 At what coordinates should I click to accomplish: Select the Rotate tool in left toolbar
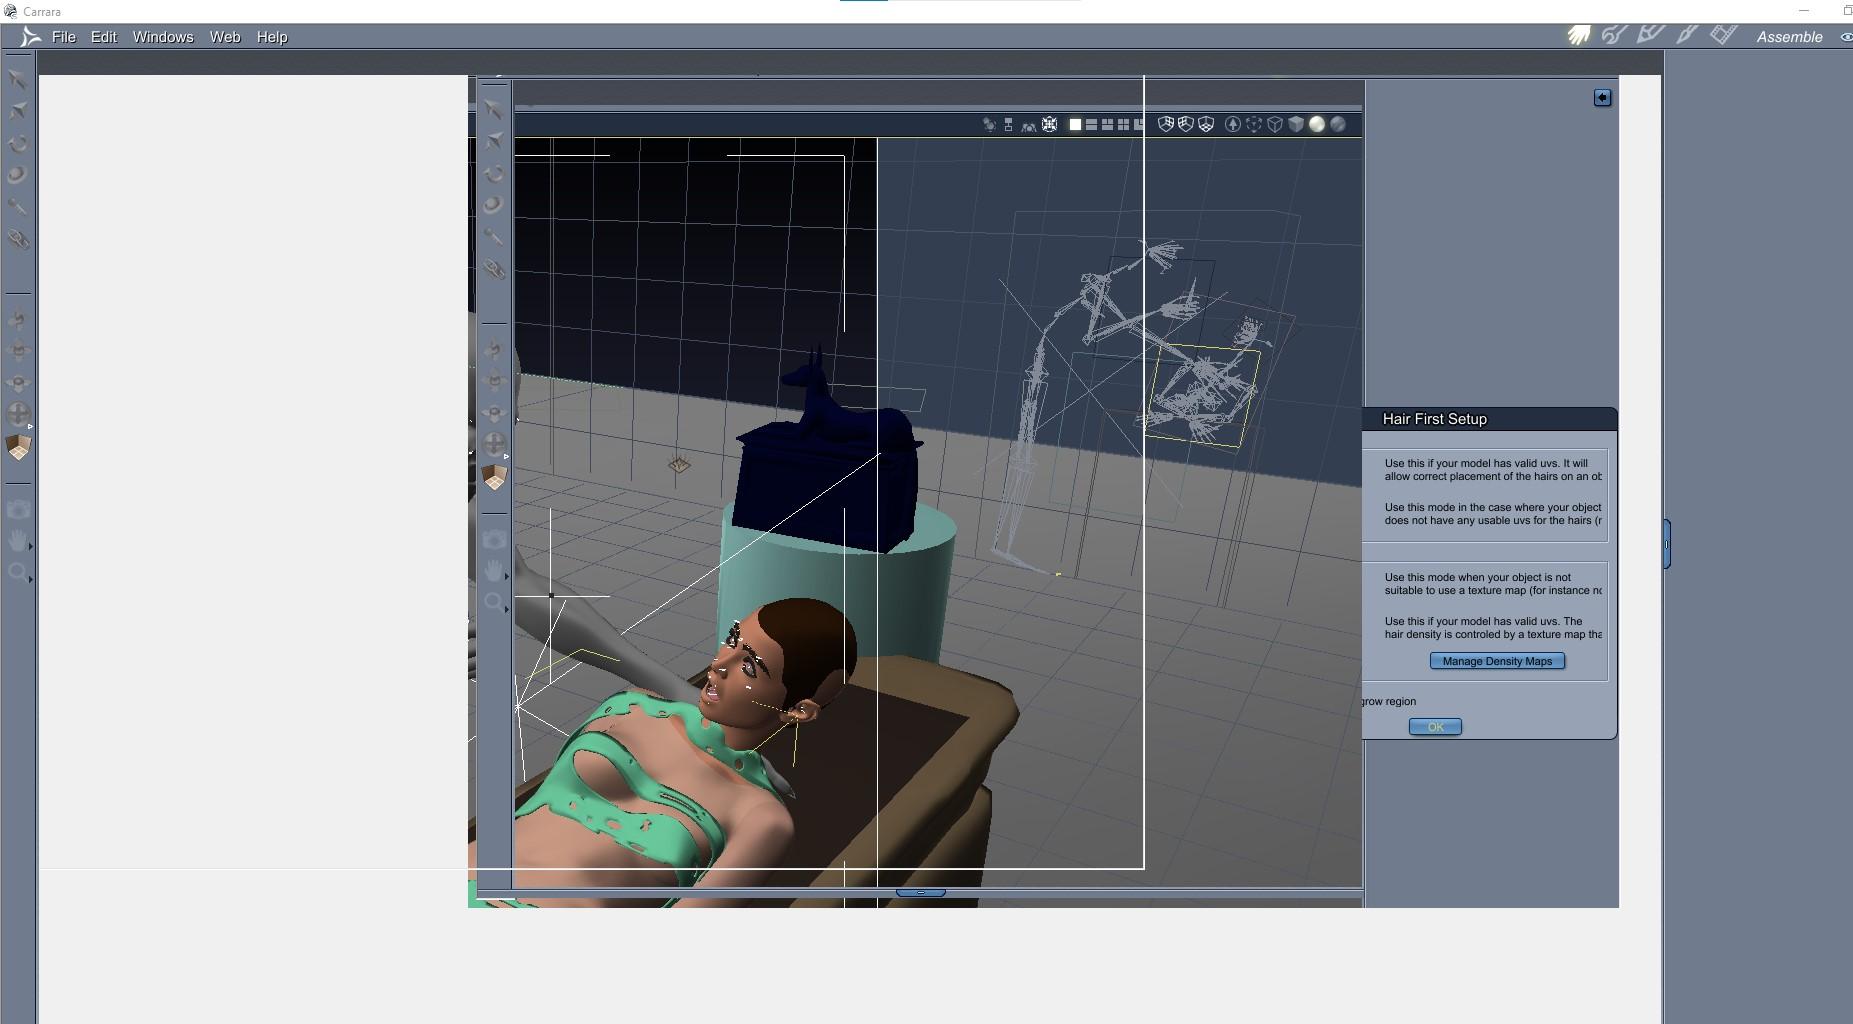pyautogui.click(x=17, y=143)
